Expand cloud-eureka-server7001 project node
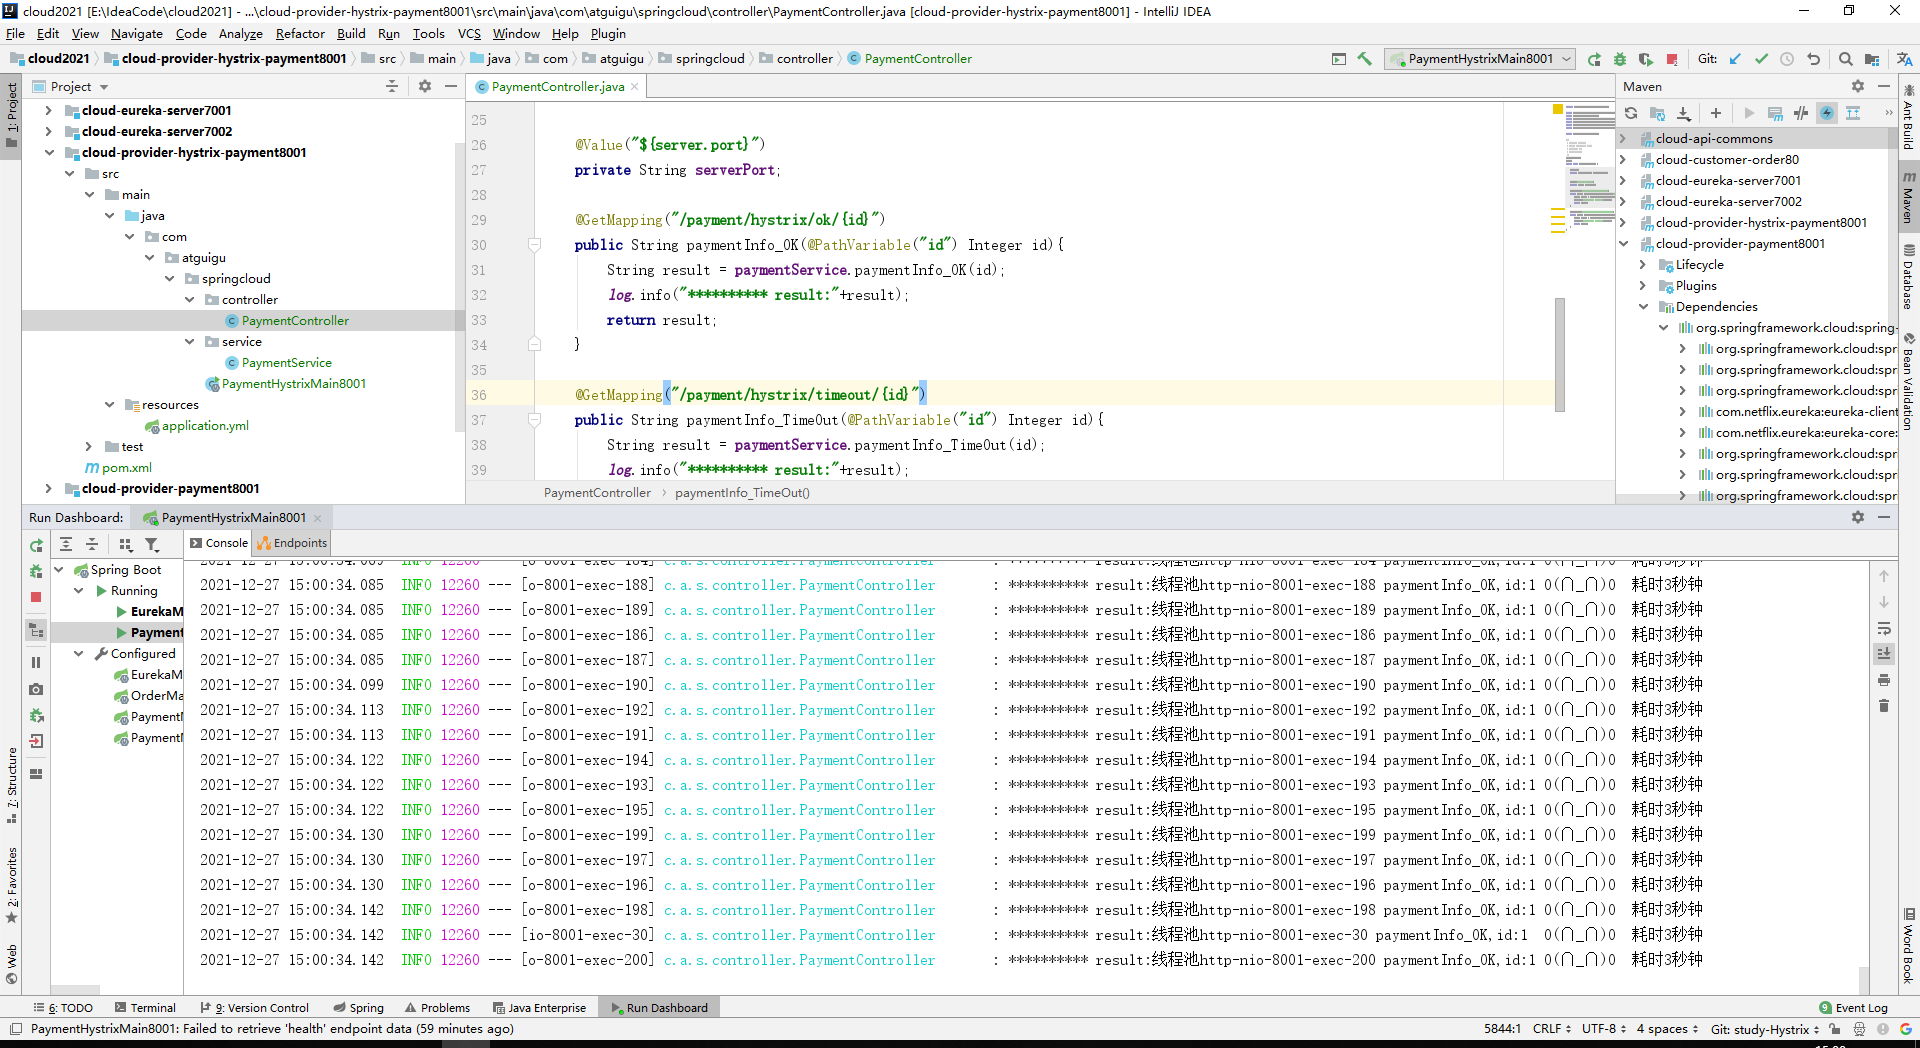This screenshot has width=1920, height=1048. 48,111
